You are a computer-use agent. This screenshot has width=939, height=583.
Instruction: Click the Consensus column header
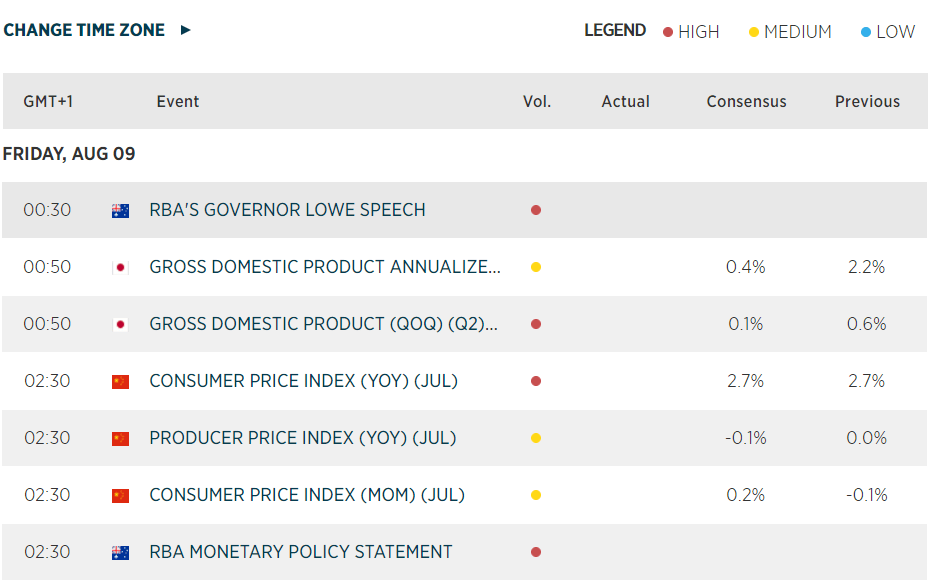746,101
